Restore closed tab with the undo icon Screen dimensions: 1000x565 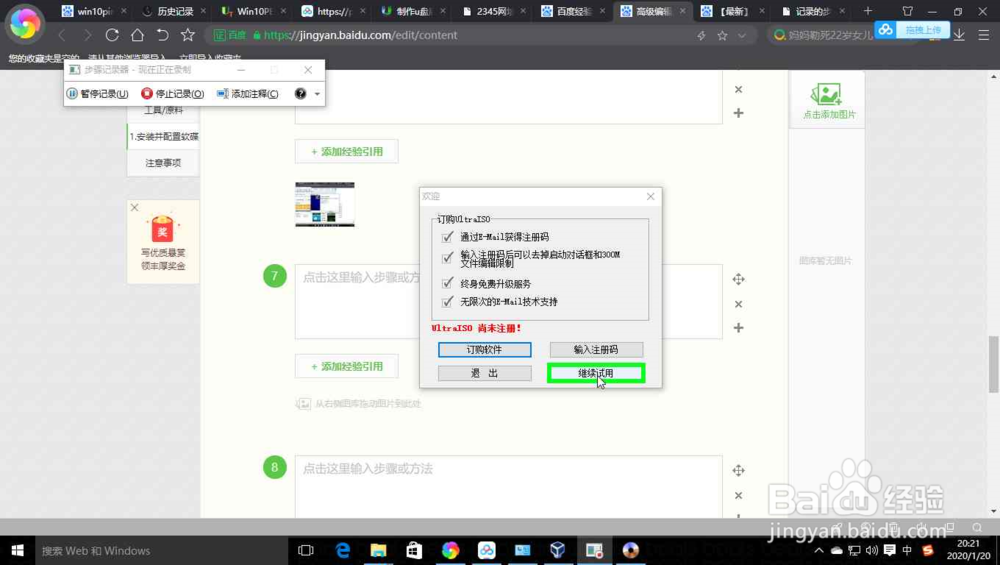pos(162,35)
